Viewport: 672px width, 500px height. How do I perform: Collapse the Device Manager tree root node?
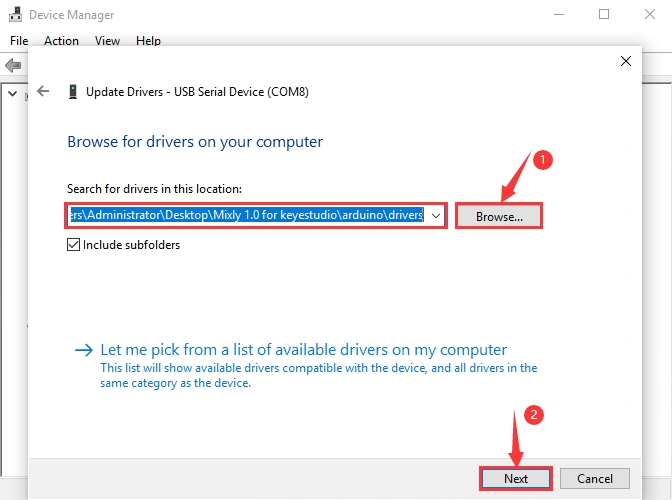12,93
